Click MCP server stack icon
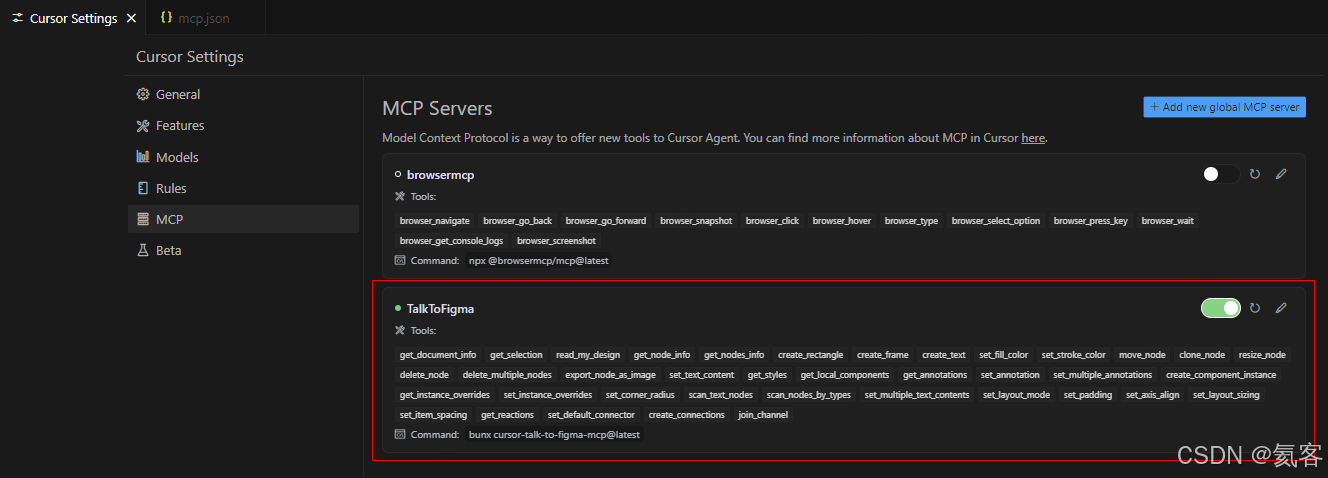Image resolution: width=1328 pixels, height=478 pixels. pyautogui.click(x=143, y=219)
